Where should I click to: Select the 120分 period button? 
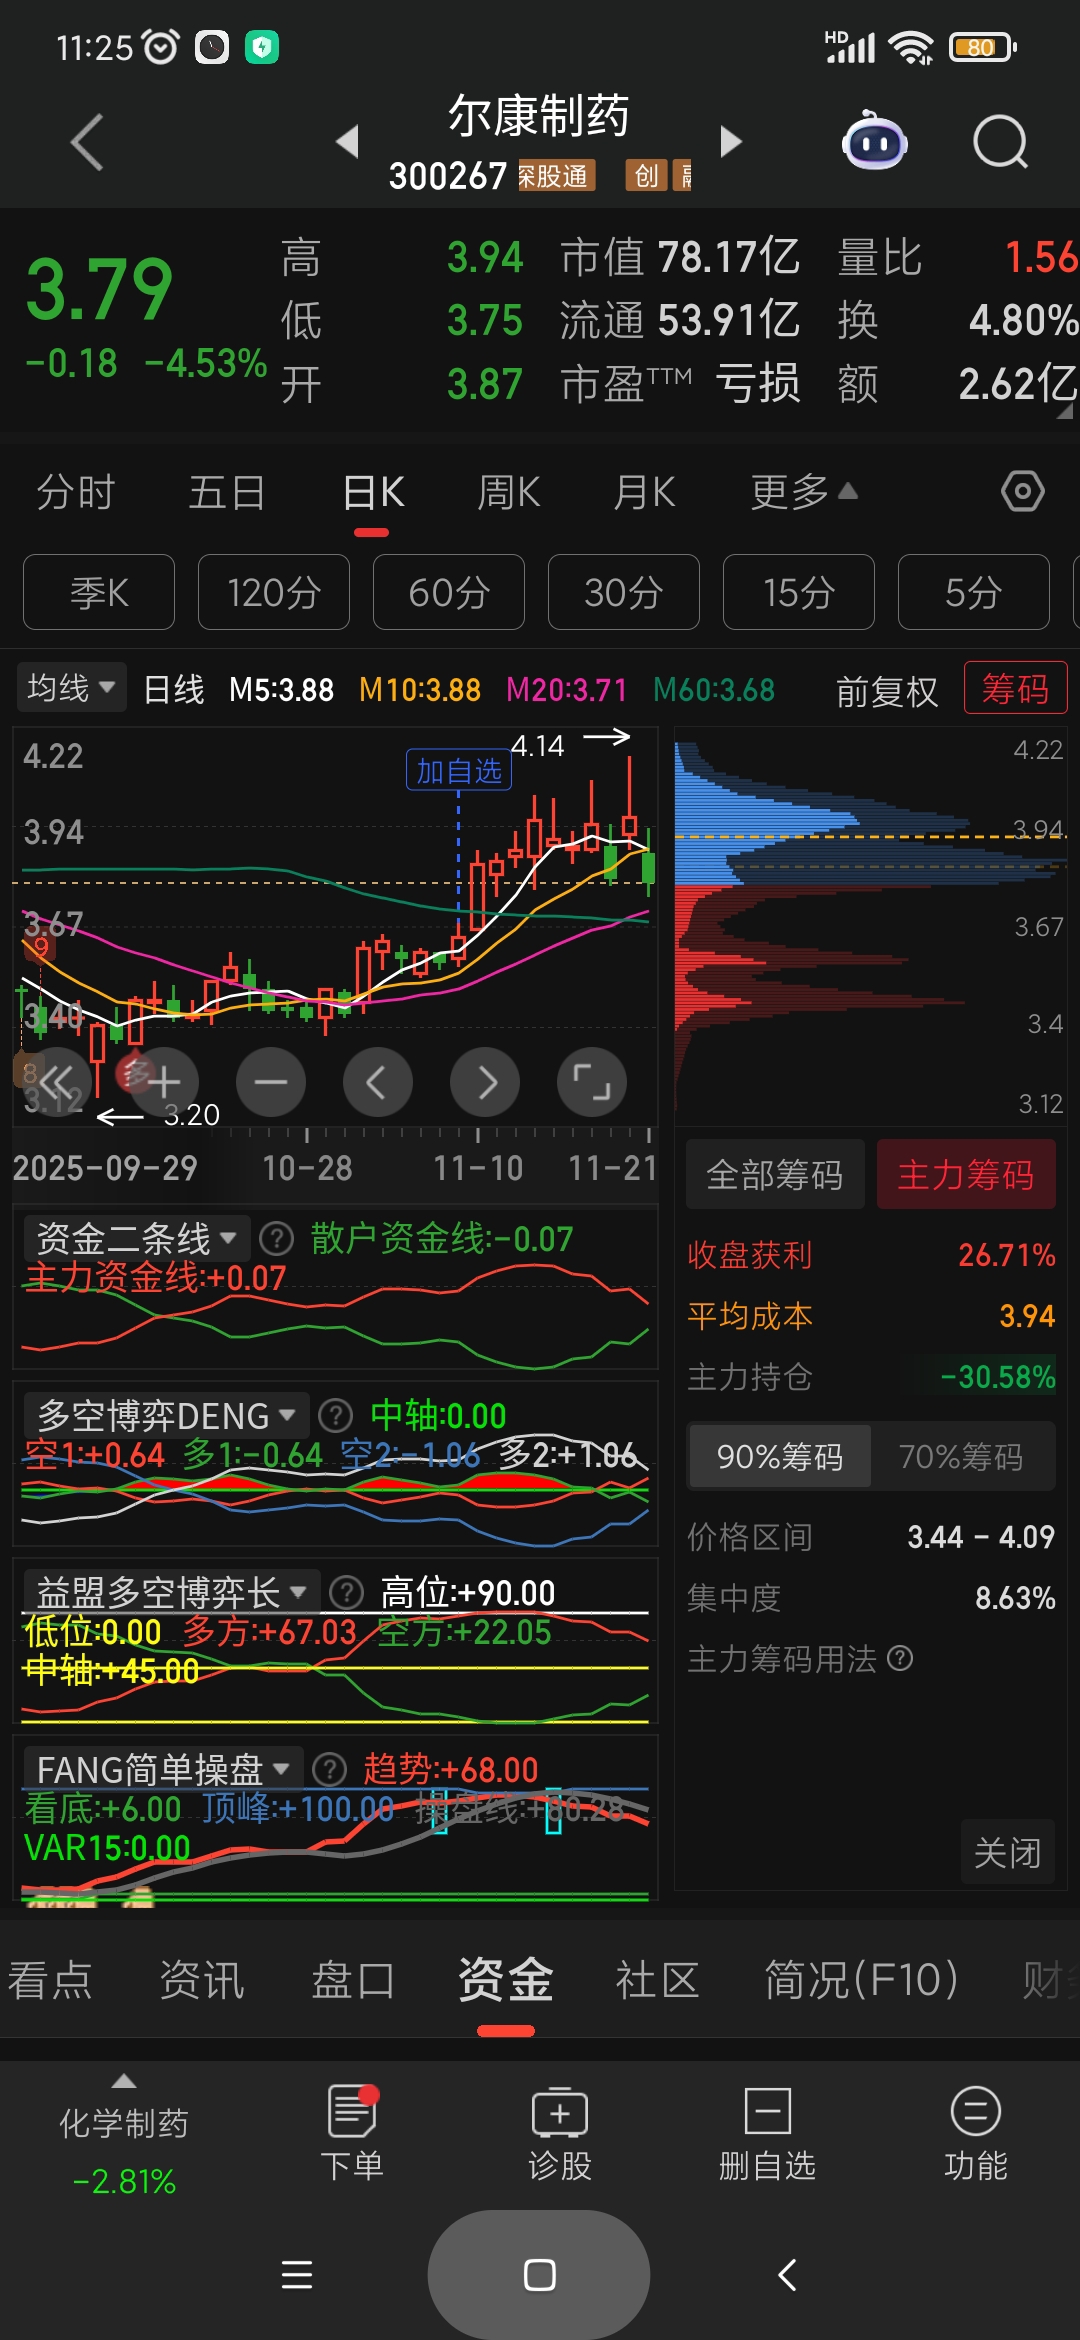[274, 592]
